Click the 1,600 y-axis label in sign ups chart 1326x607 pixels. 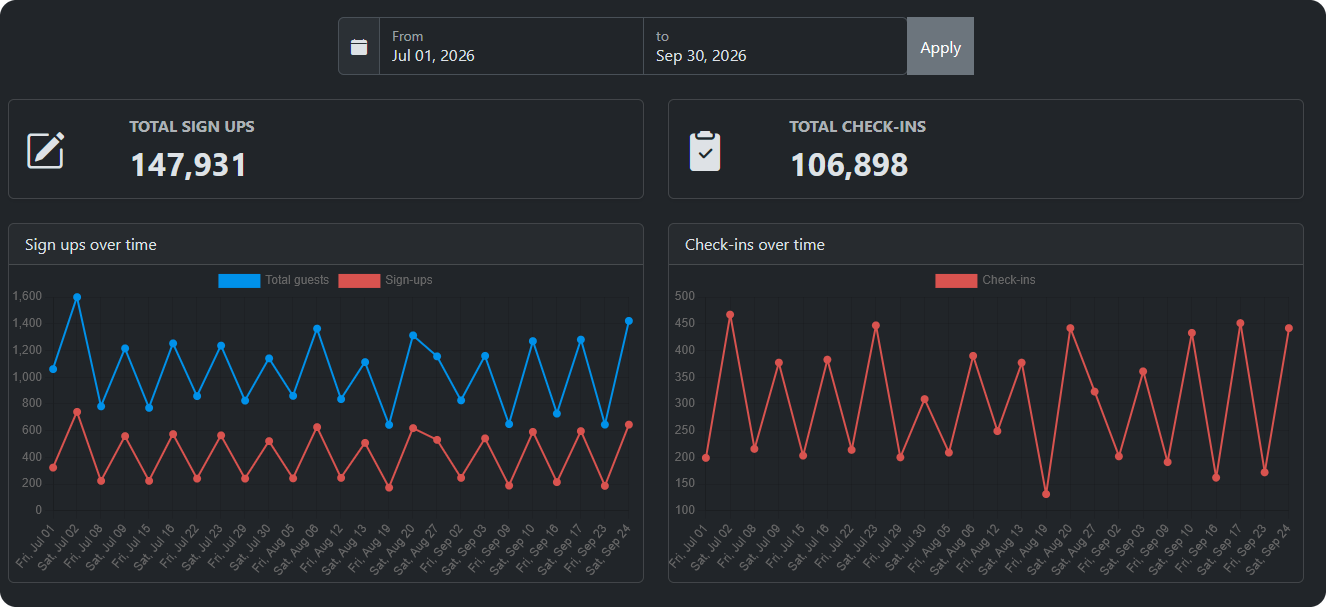[x=27, y=296]
